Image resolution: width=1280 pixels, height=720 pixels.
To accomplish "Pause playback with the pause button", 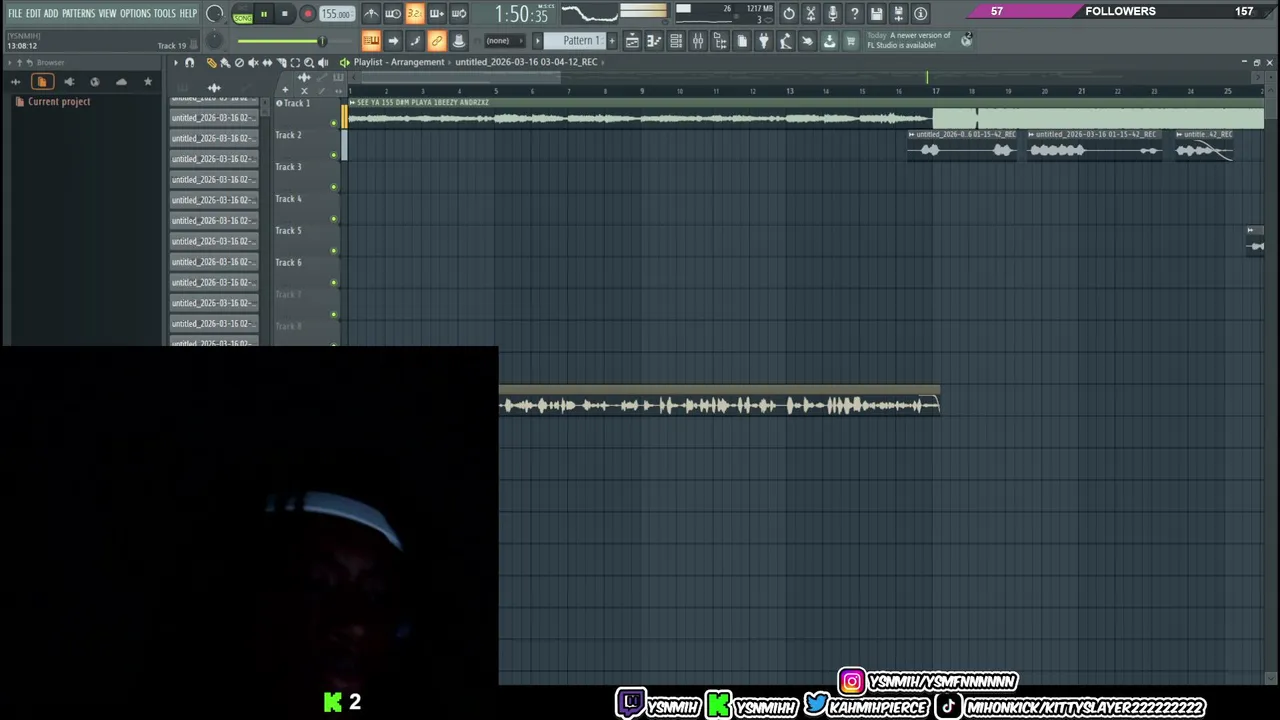I will pos(263,14).
